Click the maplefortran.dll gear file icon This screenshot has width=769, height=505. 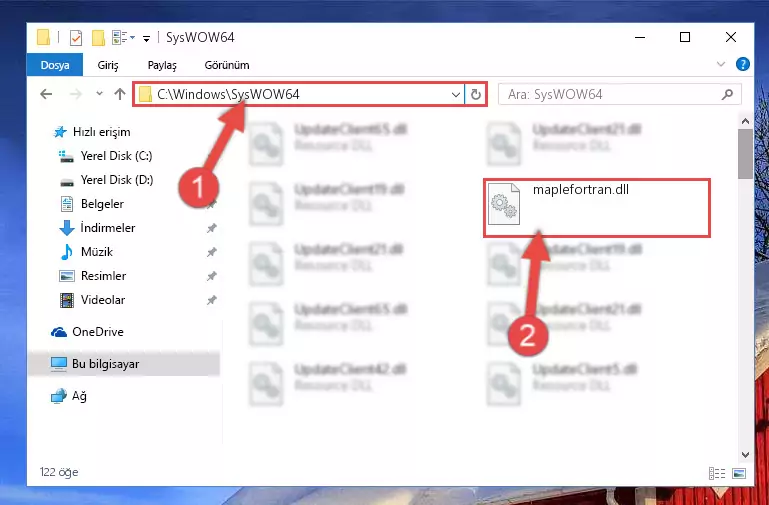tap(504, 203)
